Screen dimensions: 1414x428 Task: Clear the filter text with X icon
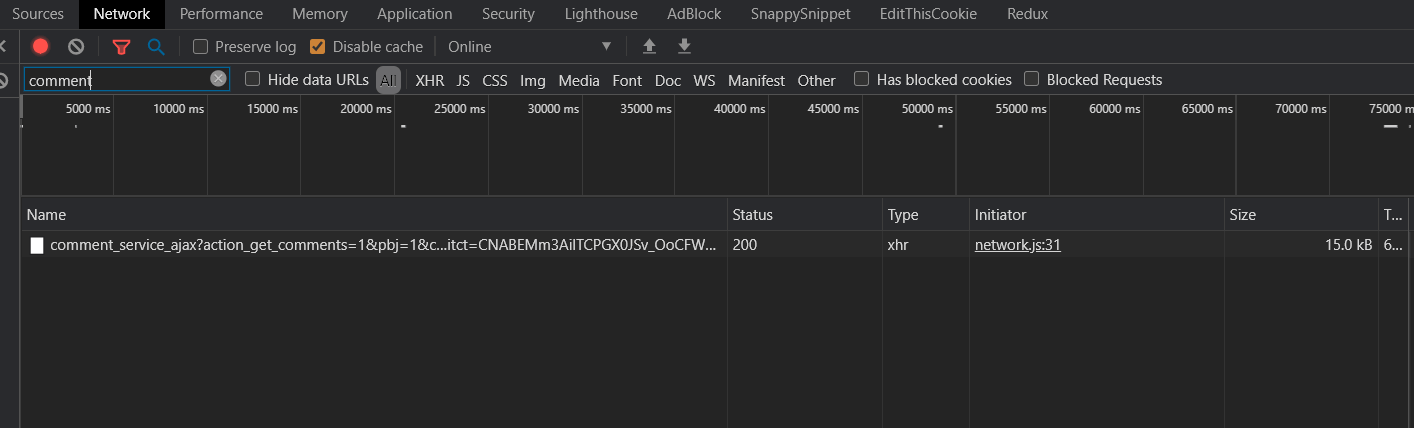218,79
